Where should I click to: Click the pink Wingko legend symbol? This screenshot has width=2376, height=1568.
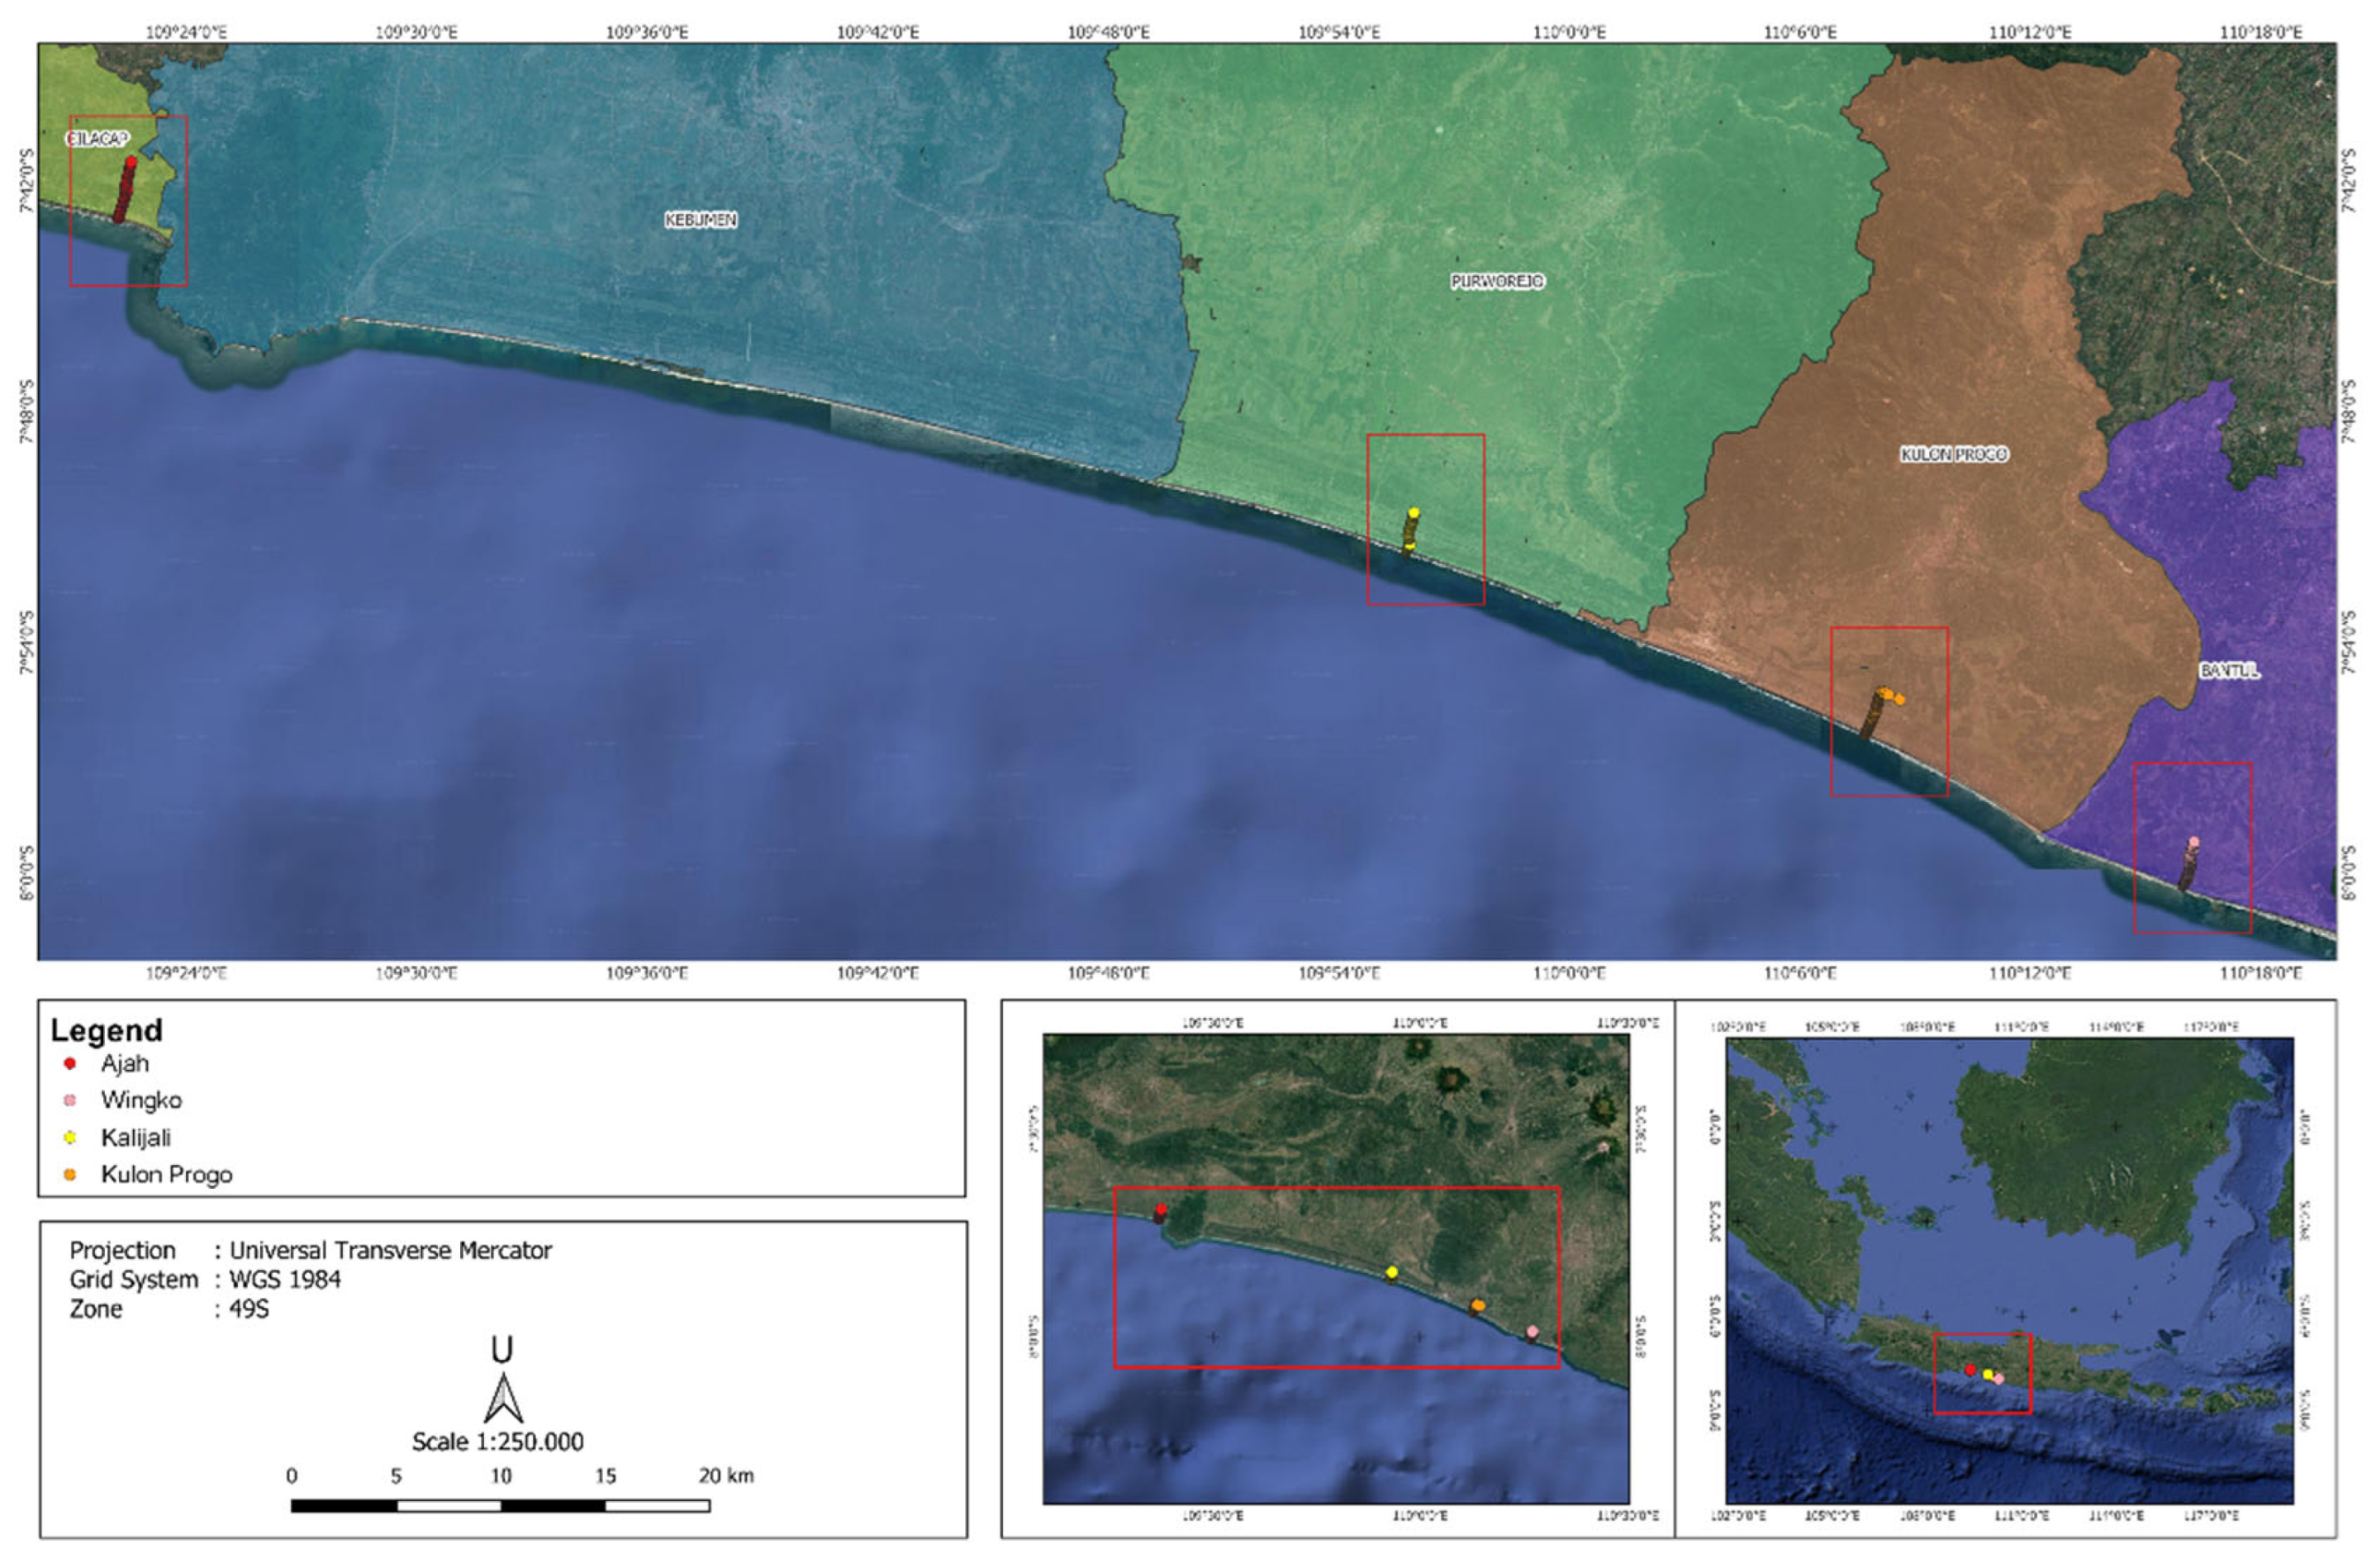69,1100
